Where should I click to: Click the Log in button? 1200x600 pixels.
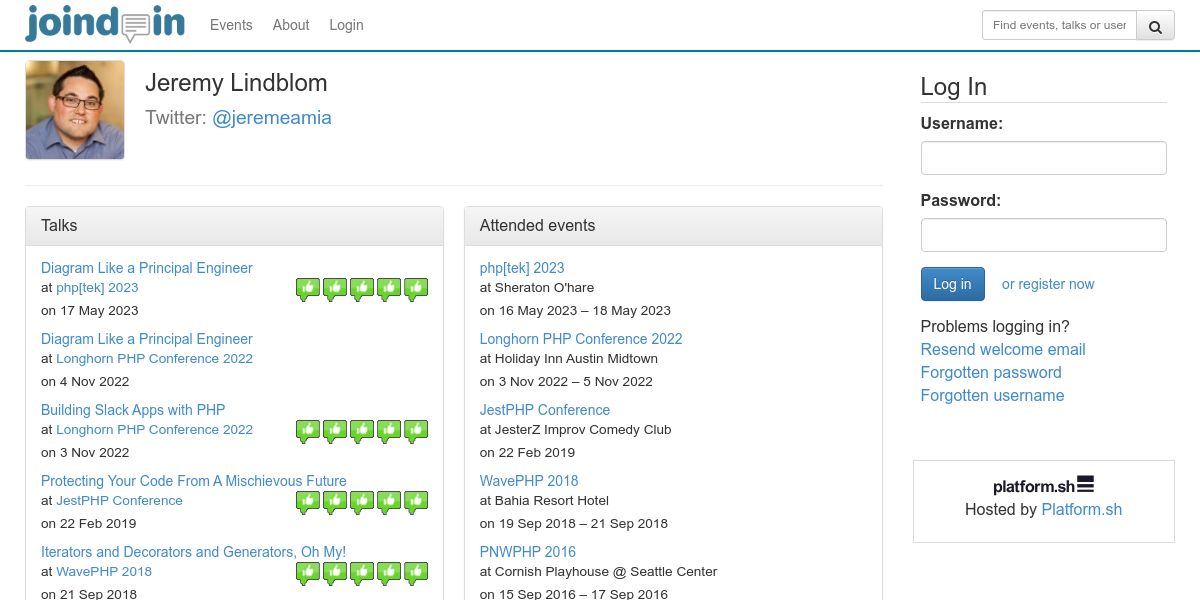[952, 284]
